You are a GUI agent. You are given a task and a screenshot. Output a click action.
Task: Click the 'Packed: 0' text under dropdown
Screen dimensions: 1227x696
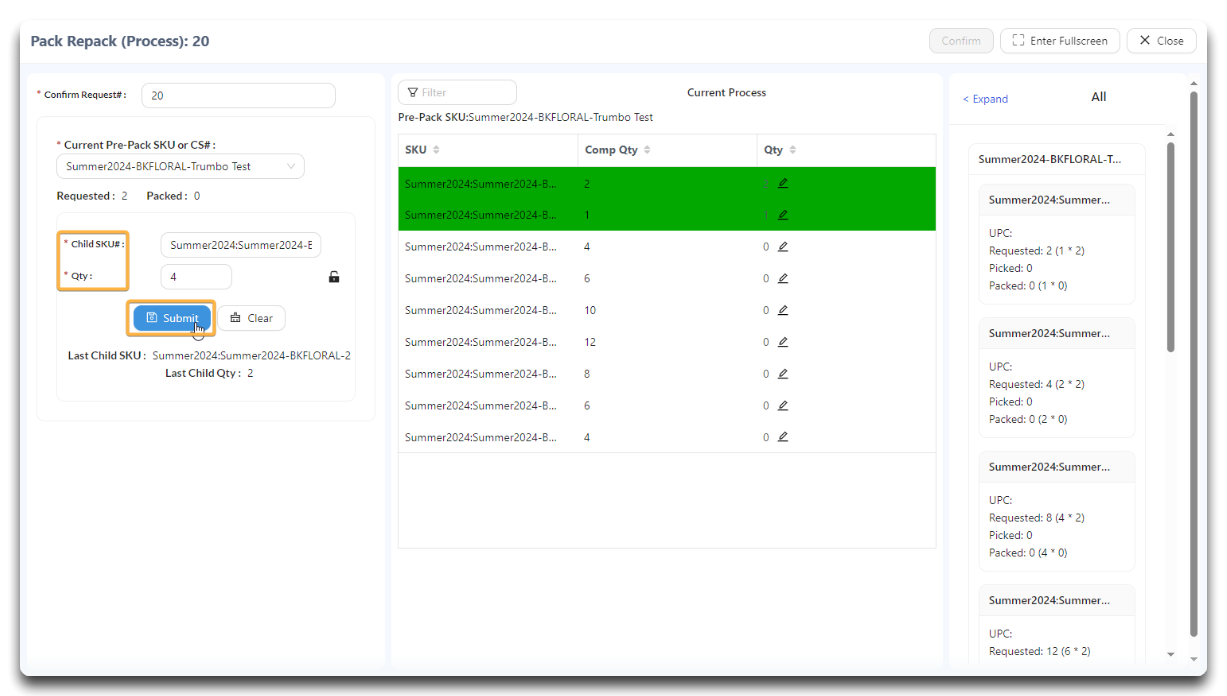click(x=173, y=196)
